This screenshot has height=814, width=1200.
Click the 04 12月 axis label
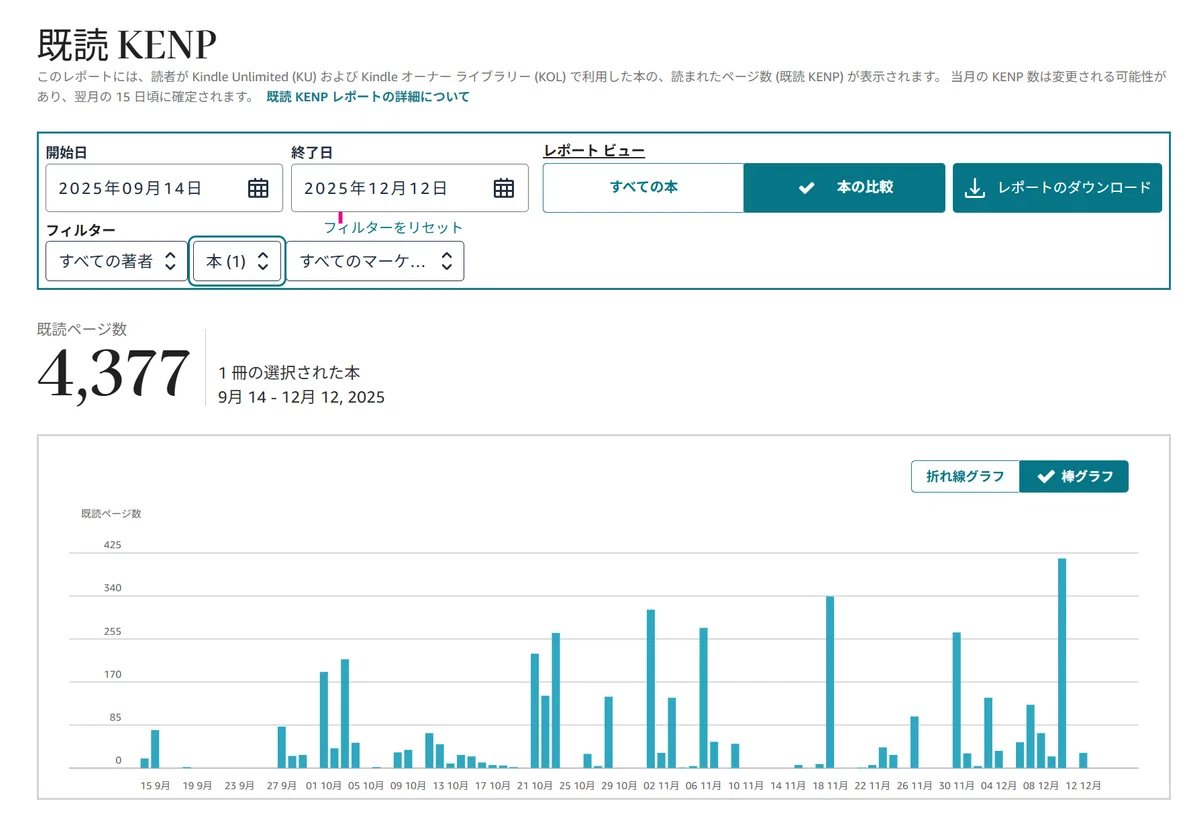[998, 786]
